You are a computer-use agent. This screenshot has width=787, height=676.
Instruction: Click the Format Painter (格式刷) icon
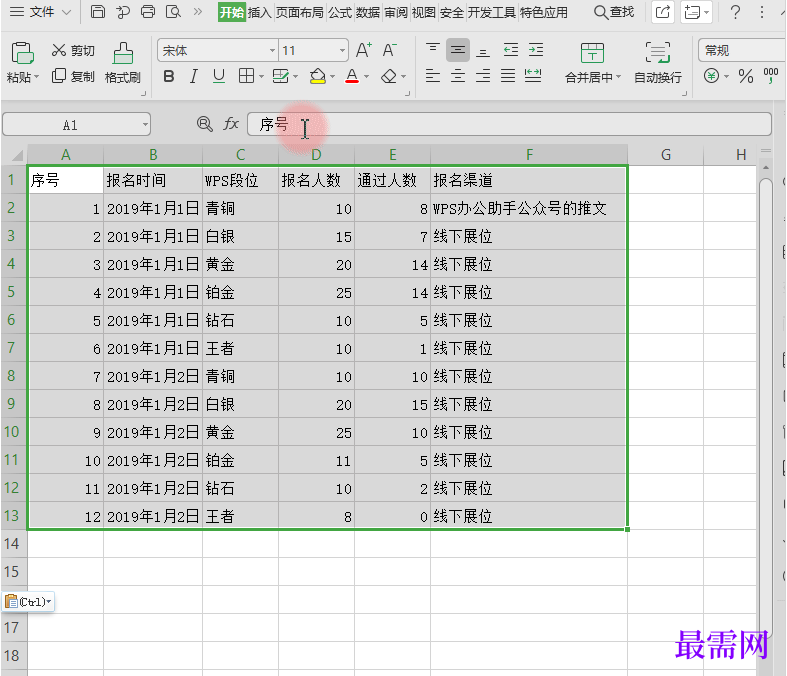pos(122,54)
